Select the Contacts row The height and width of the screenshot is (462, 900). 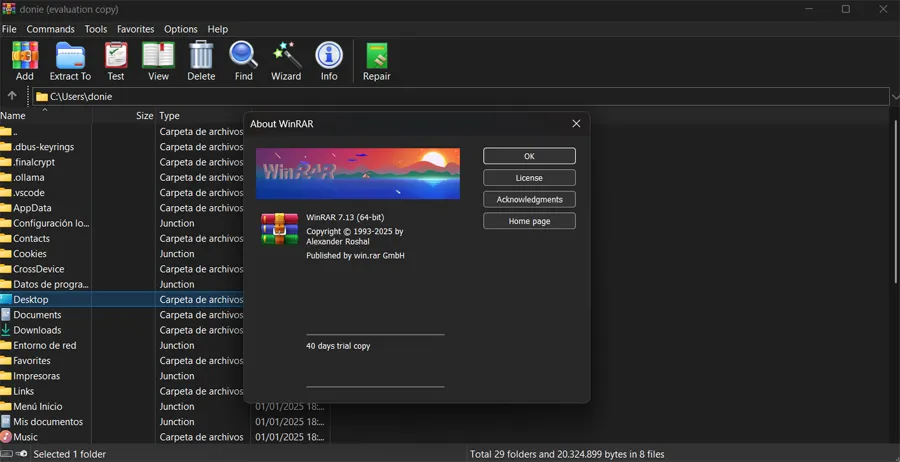(123, 238)
